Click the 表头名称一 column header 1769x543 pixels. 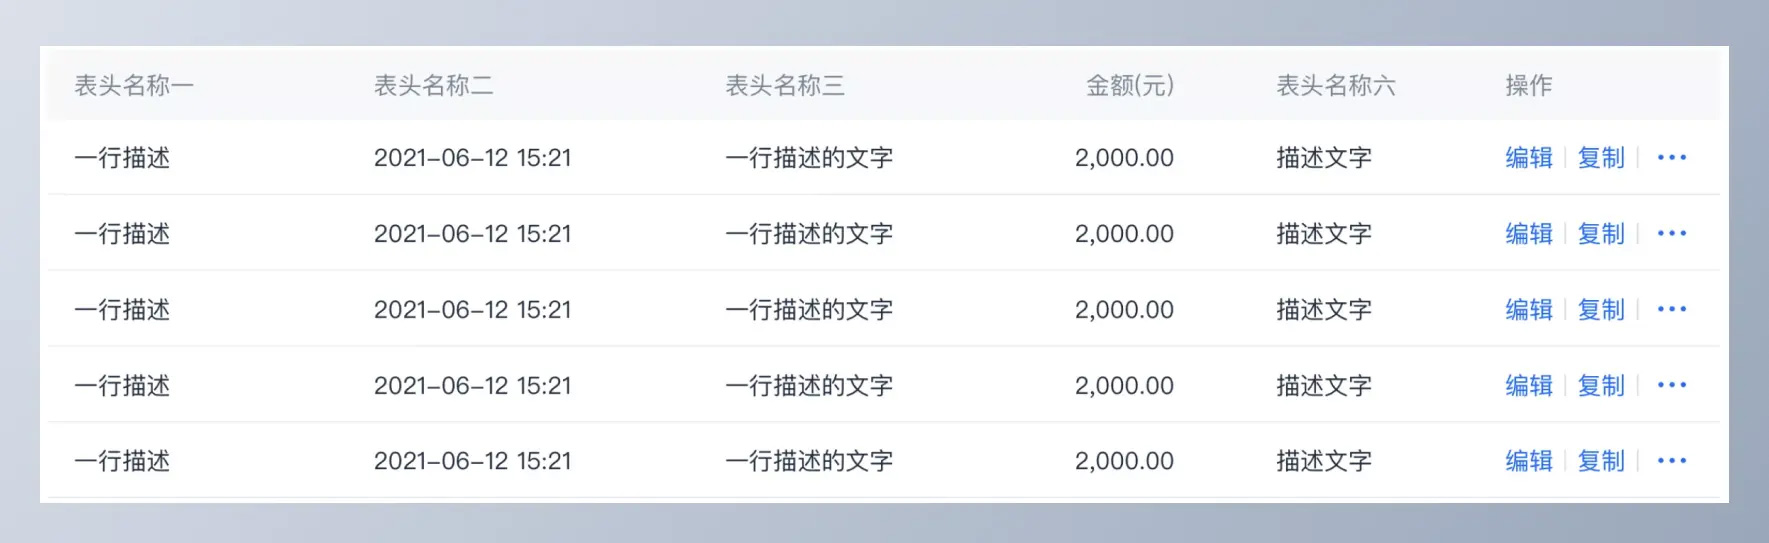tap(134, 86)
